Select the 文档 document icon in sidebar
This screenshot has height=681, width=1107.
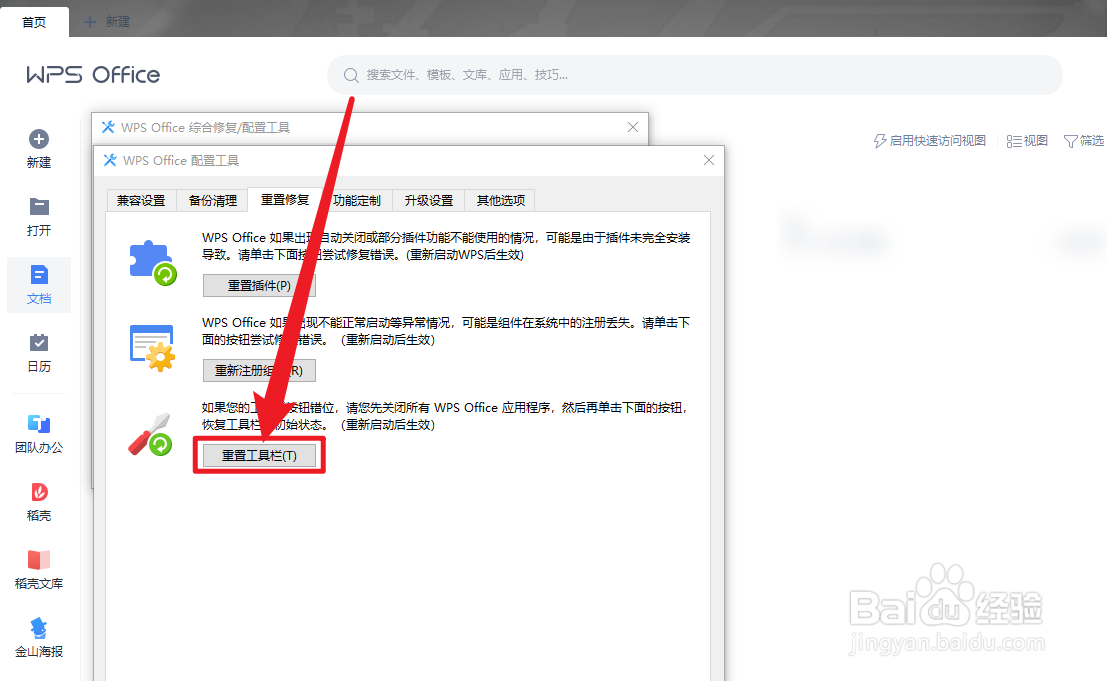[39, 275]
